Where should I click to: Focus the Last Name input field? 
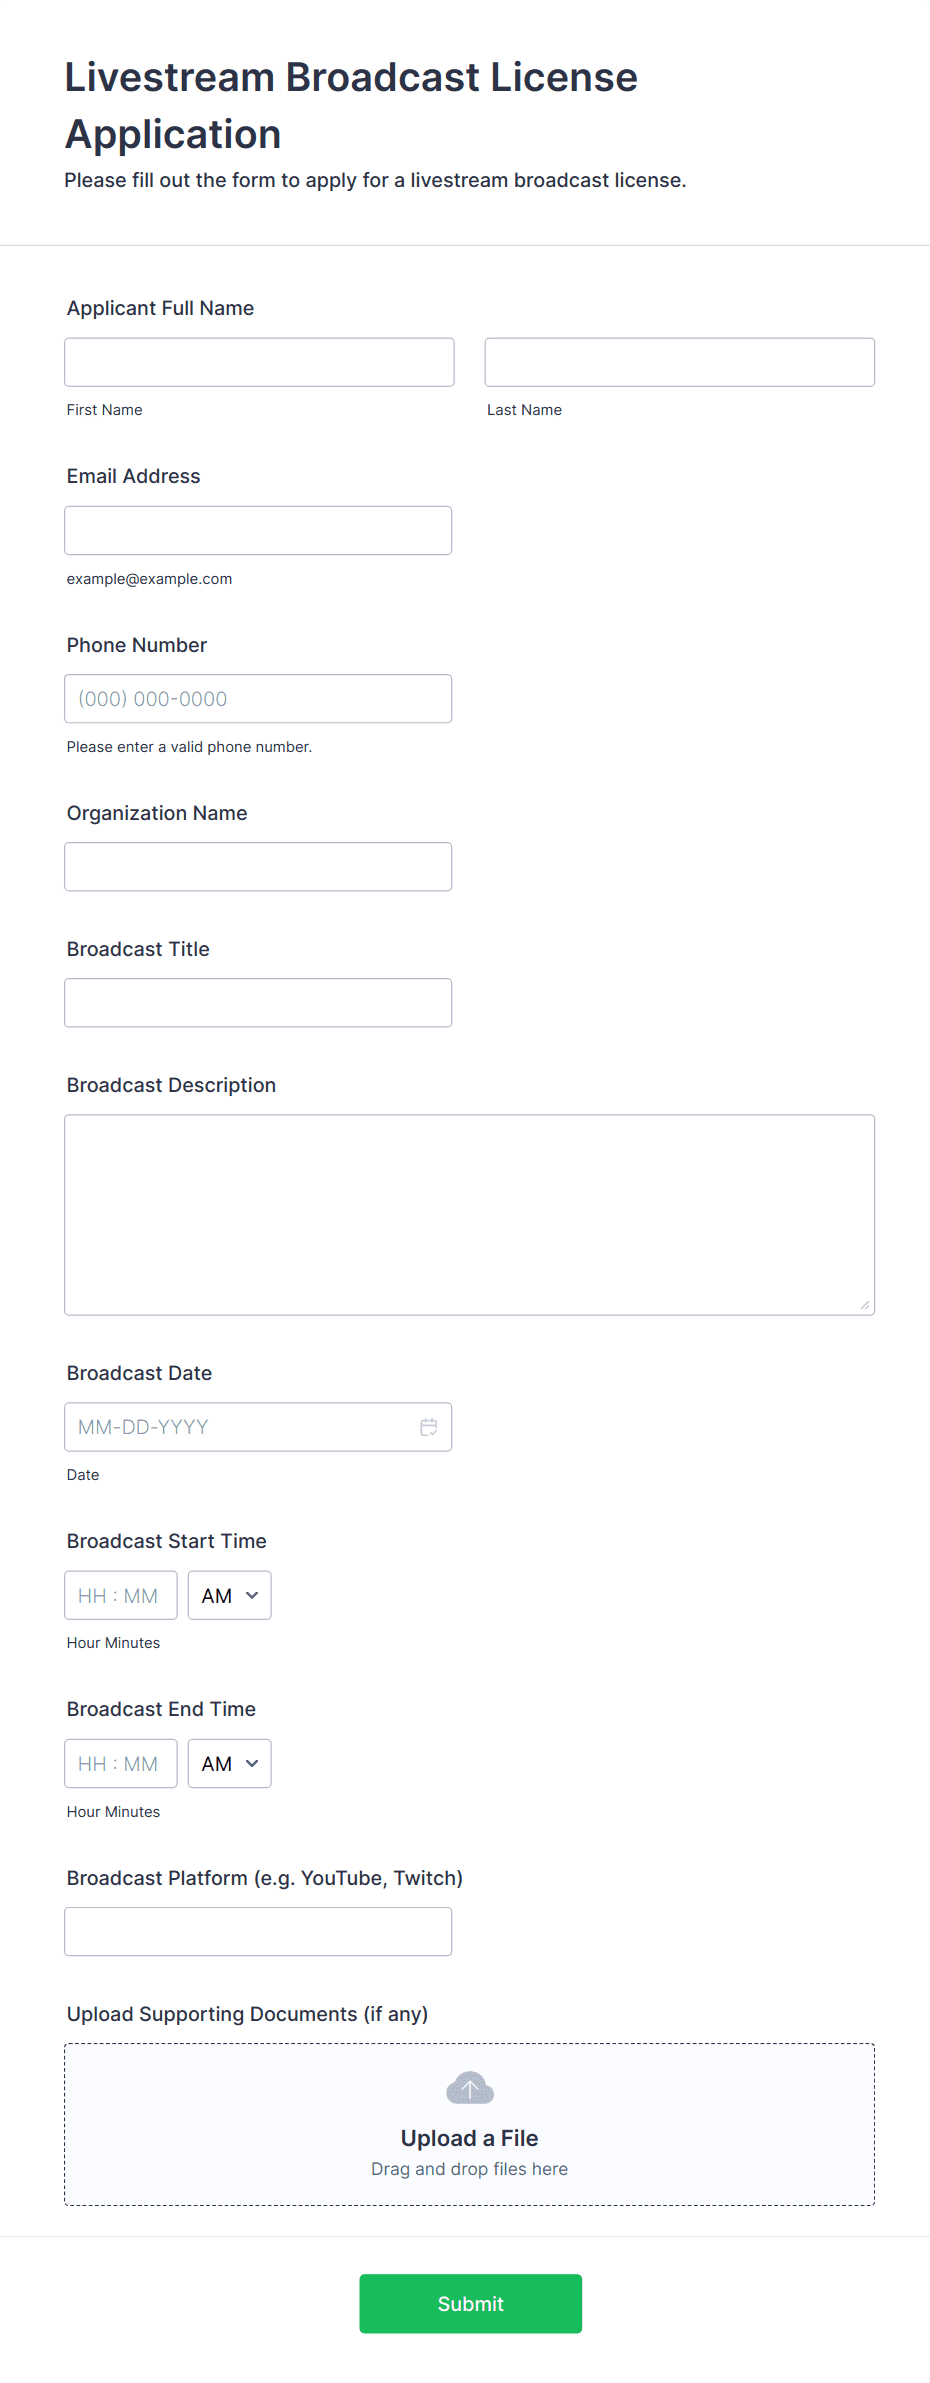[679, 362]
